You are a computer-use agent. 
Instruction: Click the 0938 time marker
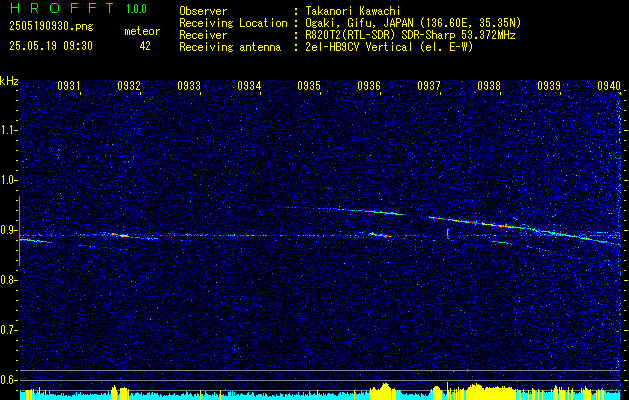[489, 85]
